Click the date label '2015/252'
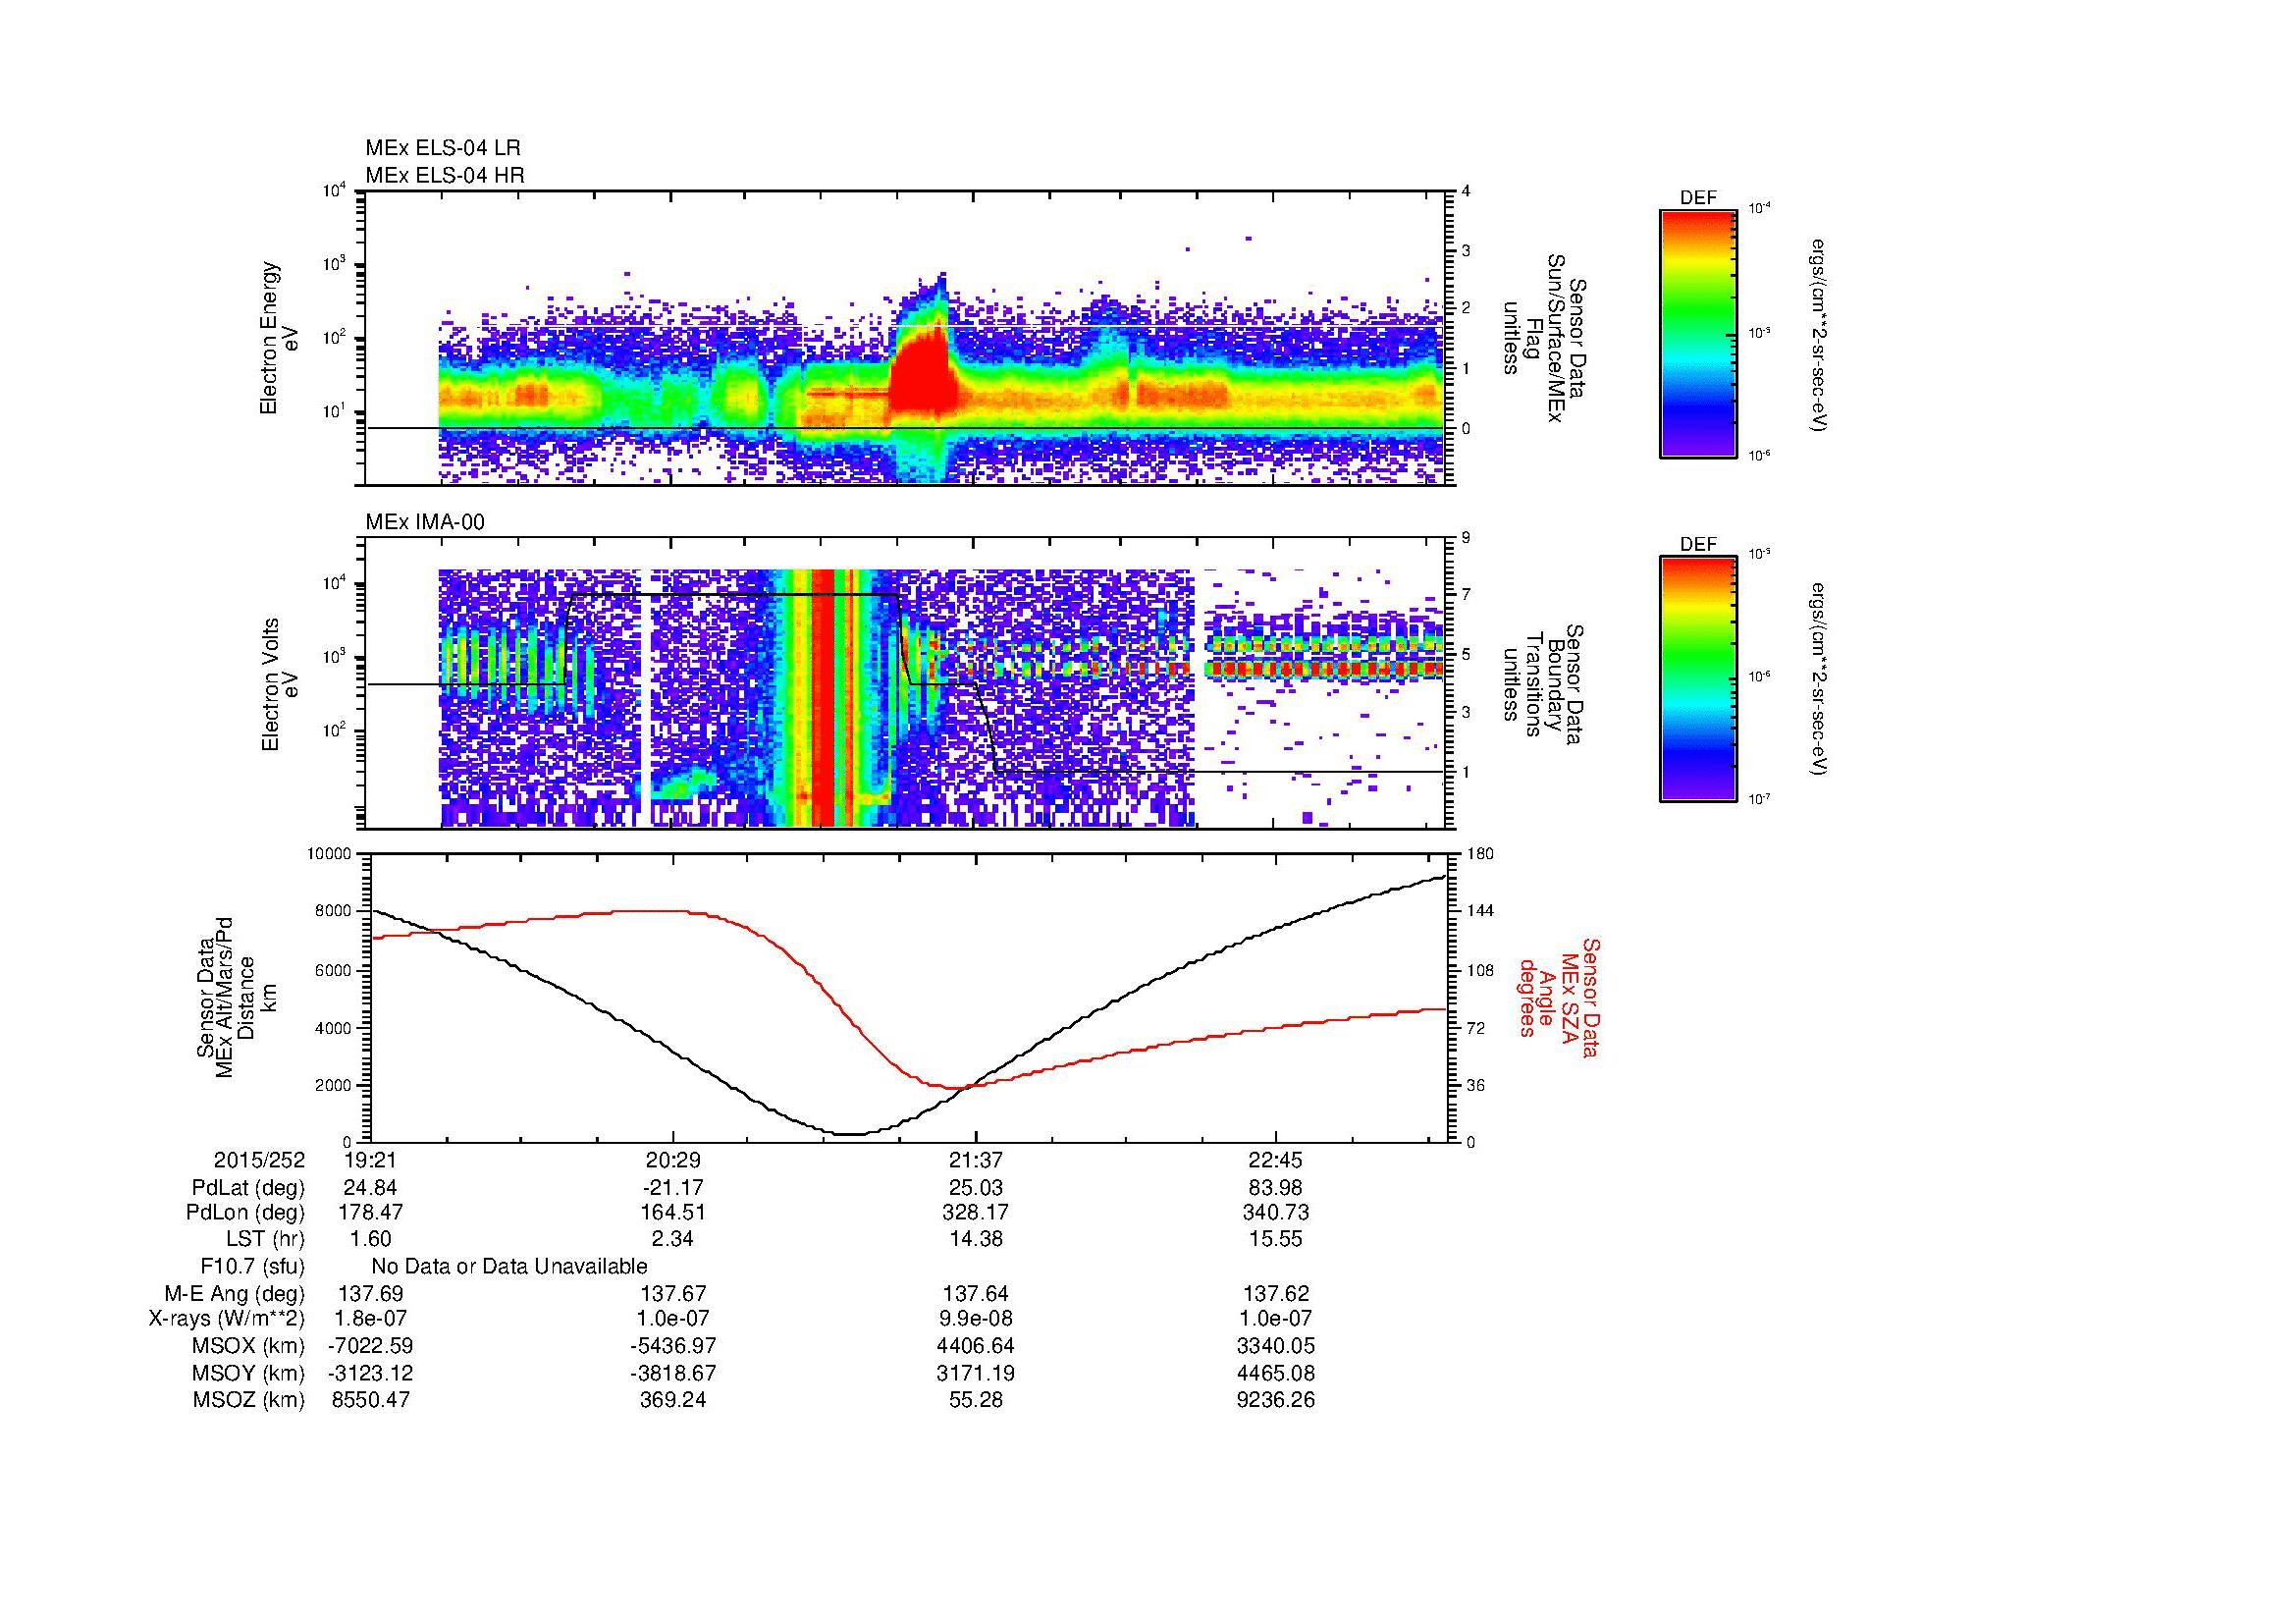Viewport: 2296px width, 1623px height. [260, 1160]
